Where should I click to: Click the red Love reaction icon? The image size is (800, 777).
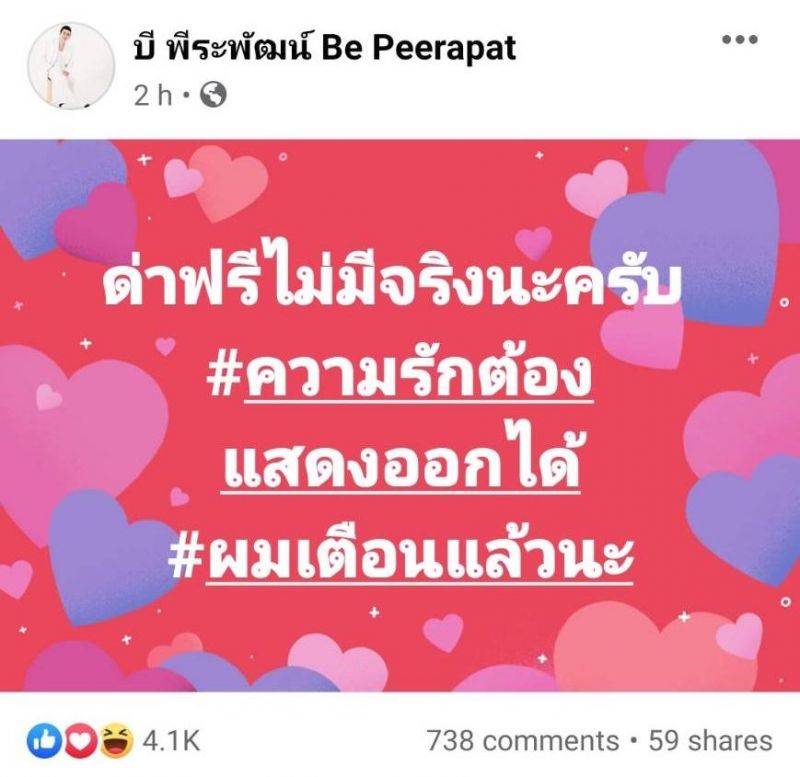pos(80,741)
